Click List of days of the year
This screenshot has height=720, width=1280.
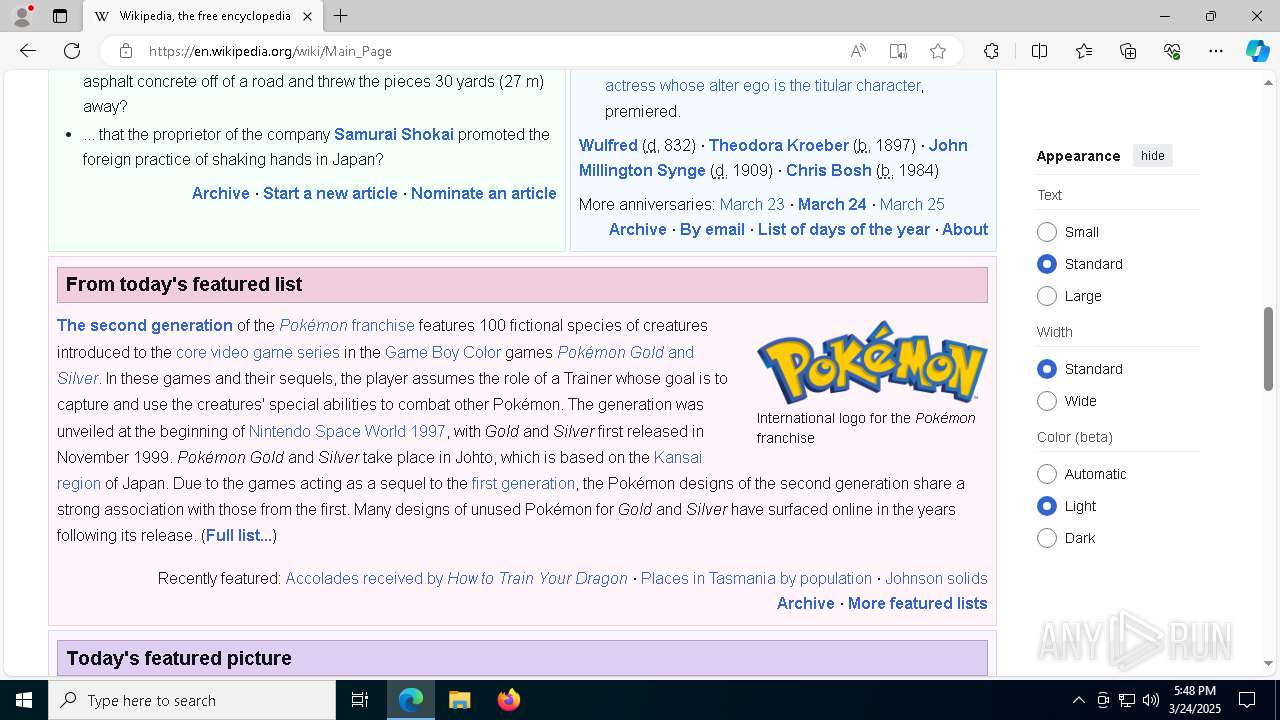[844, 229]
